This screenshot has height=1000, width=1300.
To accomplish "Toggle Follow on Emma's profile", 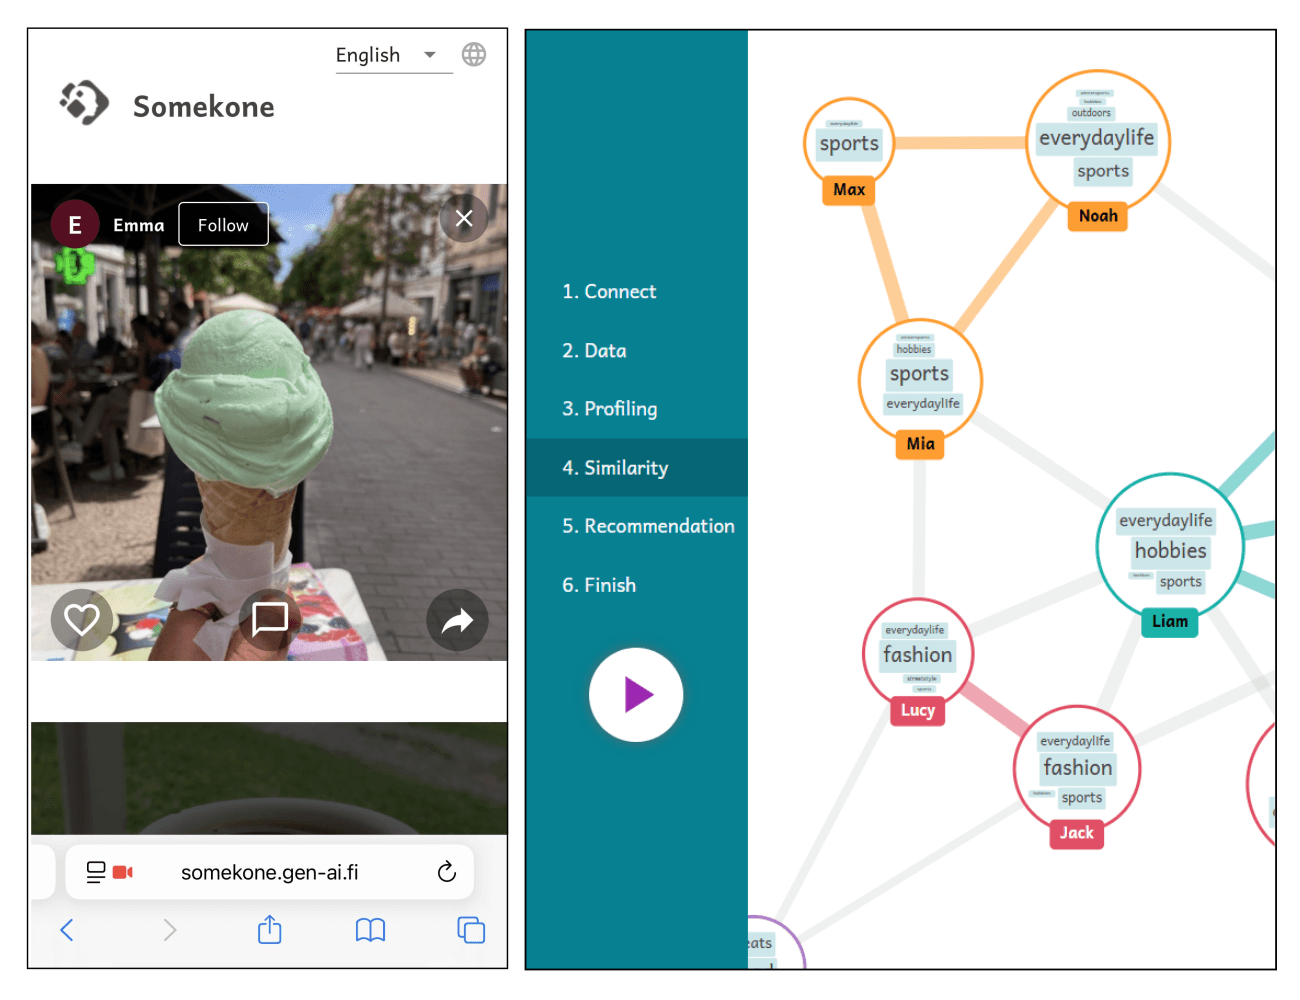I will click(223, 224).
